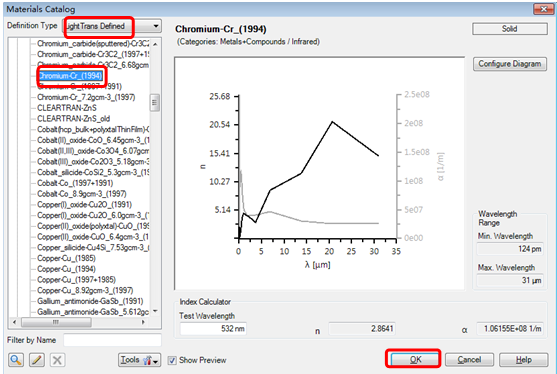Click the X delete material icon
Viewport: 557px width, 374px height.
pos(57,360)
